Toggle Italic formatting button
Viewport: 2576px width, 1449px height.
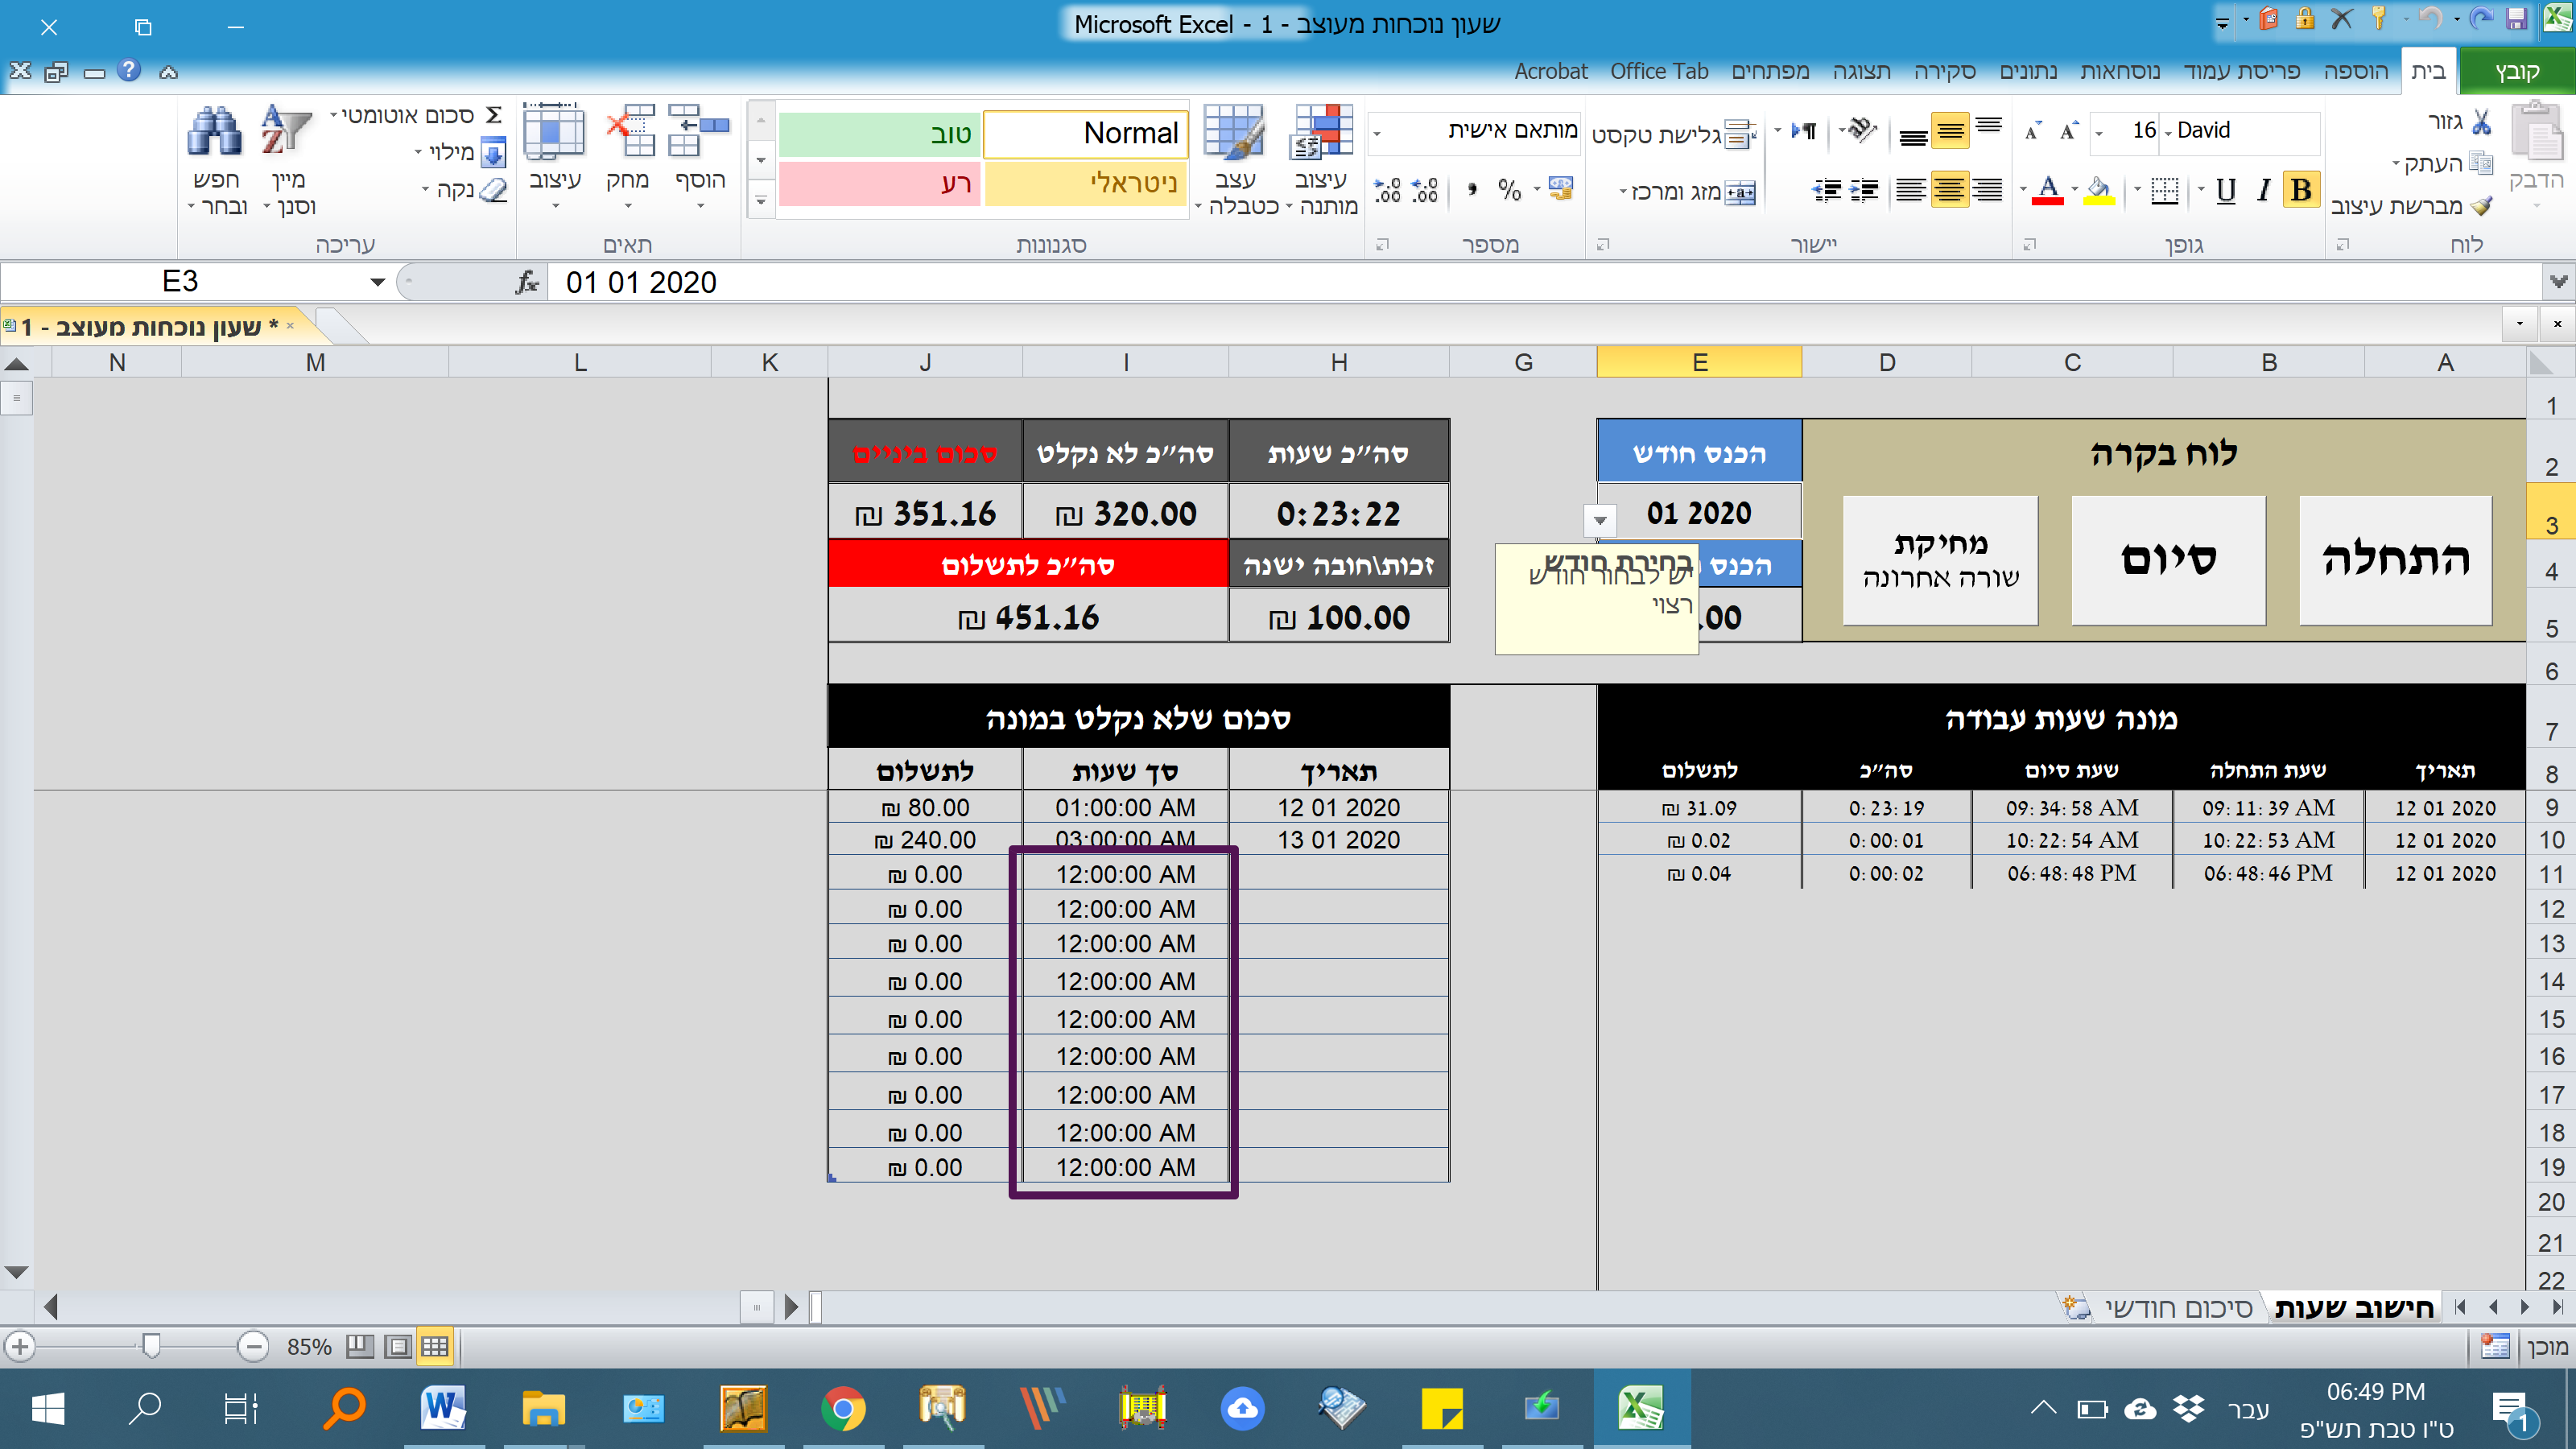tap(2264, 189)
